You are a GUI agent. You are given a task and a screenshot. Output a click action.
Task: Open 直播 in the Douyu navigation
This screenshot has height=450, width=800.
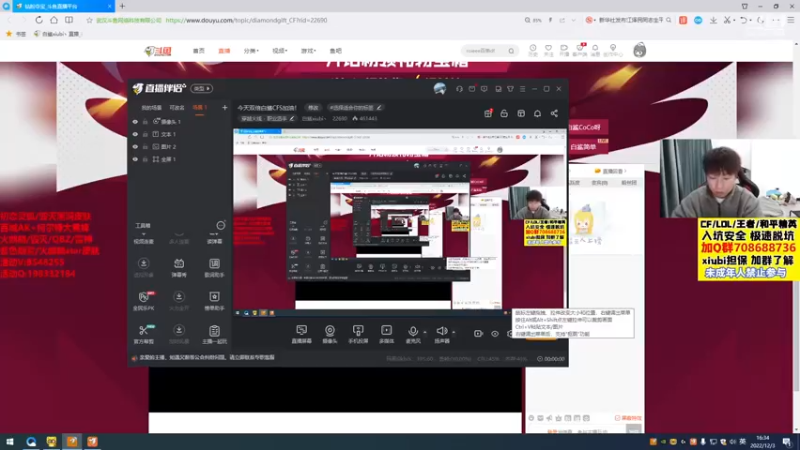[x=224, y=51]
